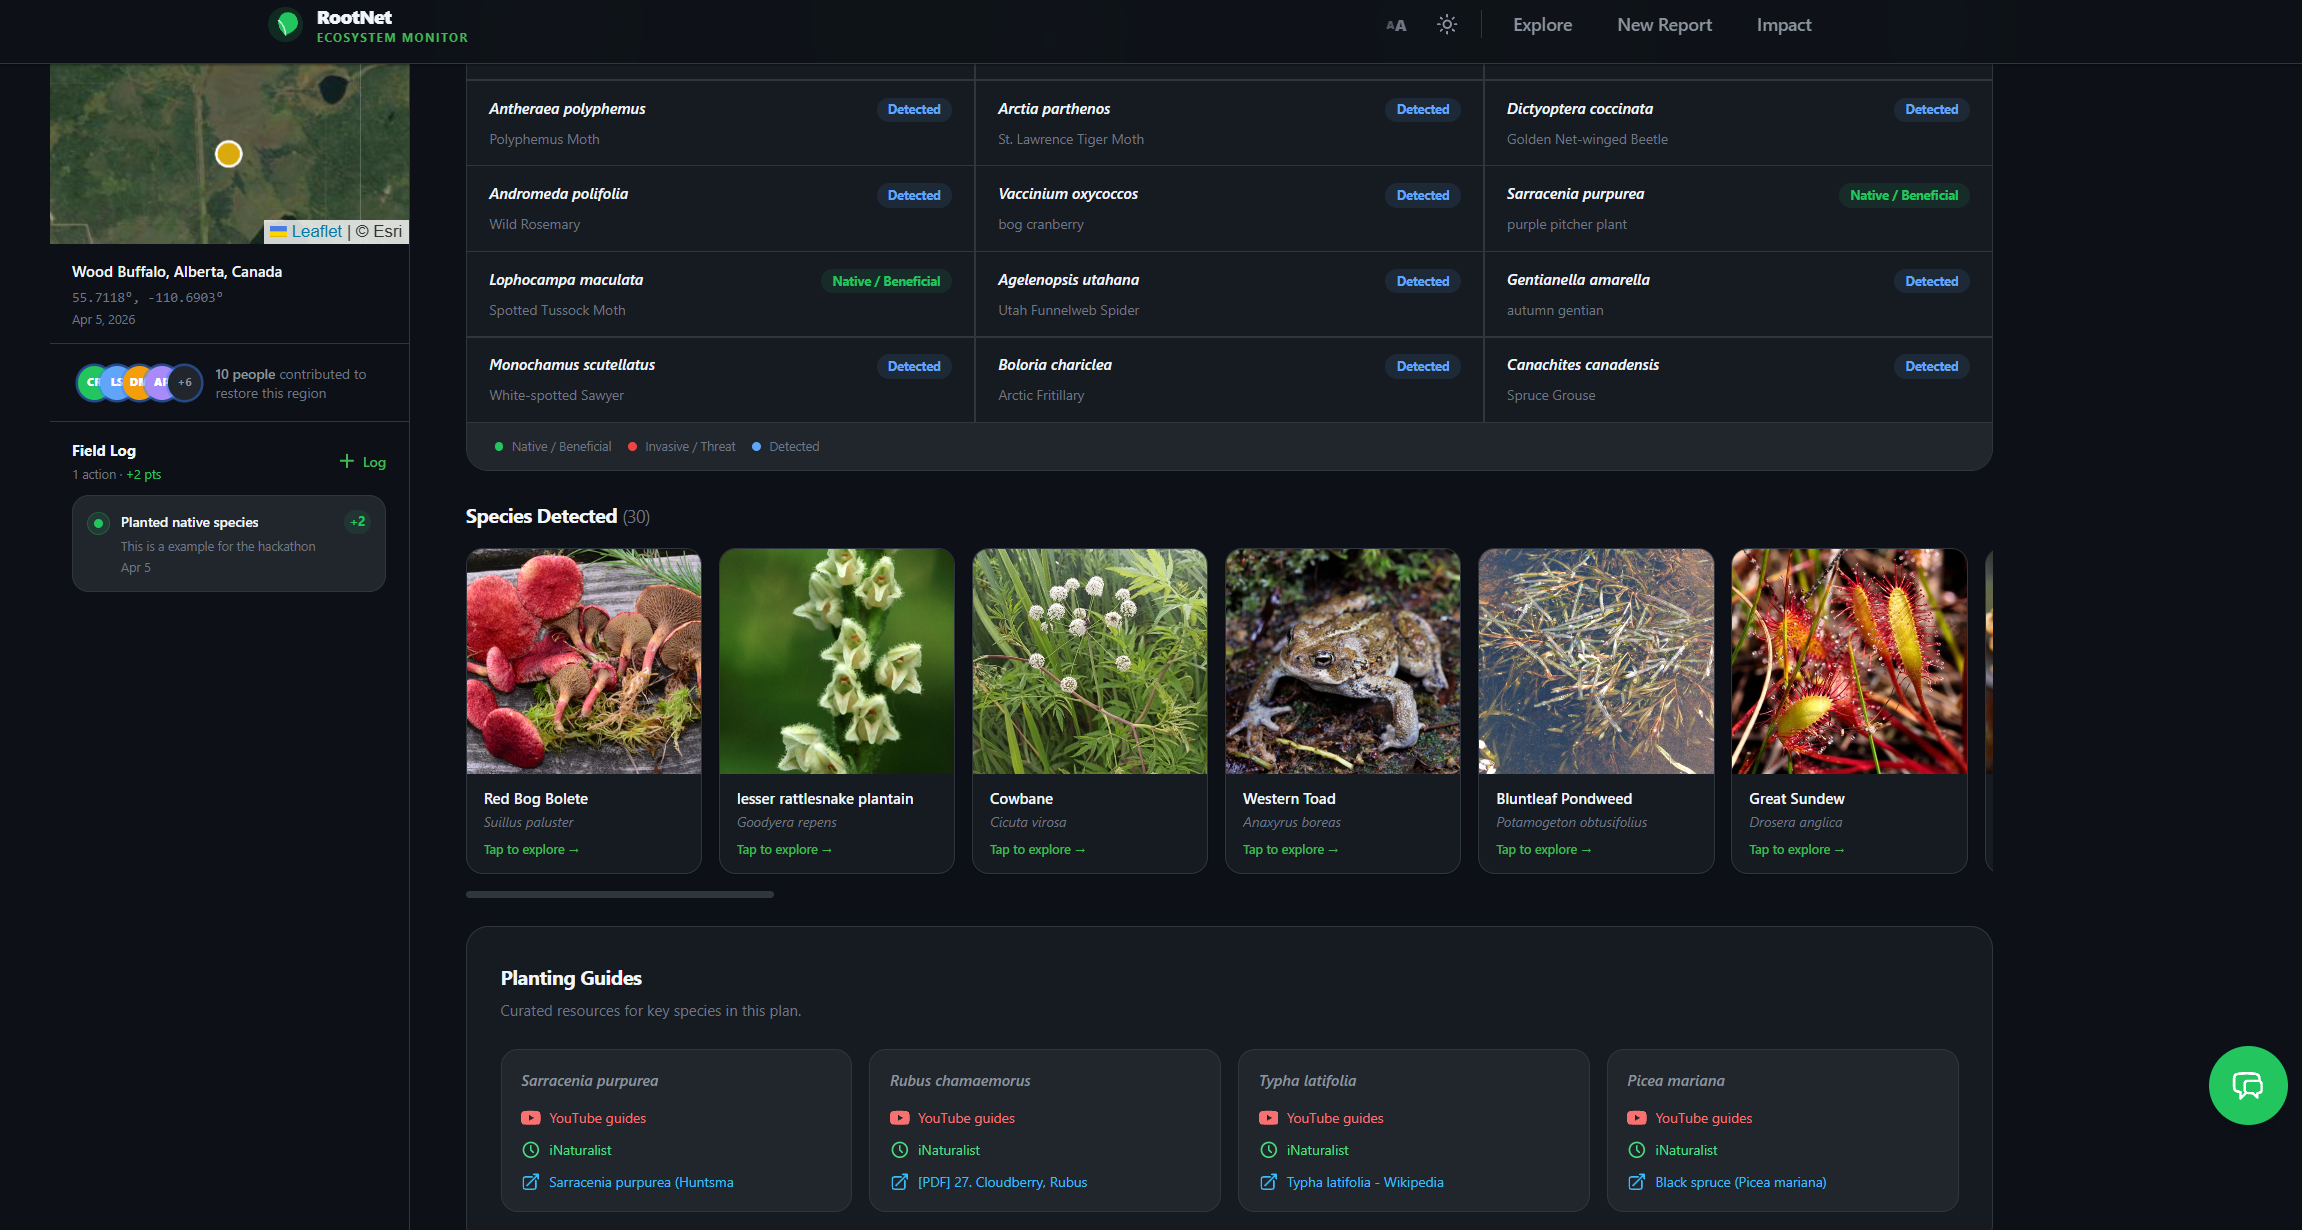The image size is (2302, 1230).
Task: Click the green status dot on Planted native species
Action: coord(98,523)
